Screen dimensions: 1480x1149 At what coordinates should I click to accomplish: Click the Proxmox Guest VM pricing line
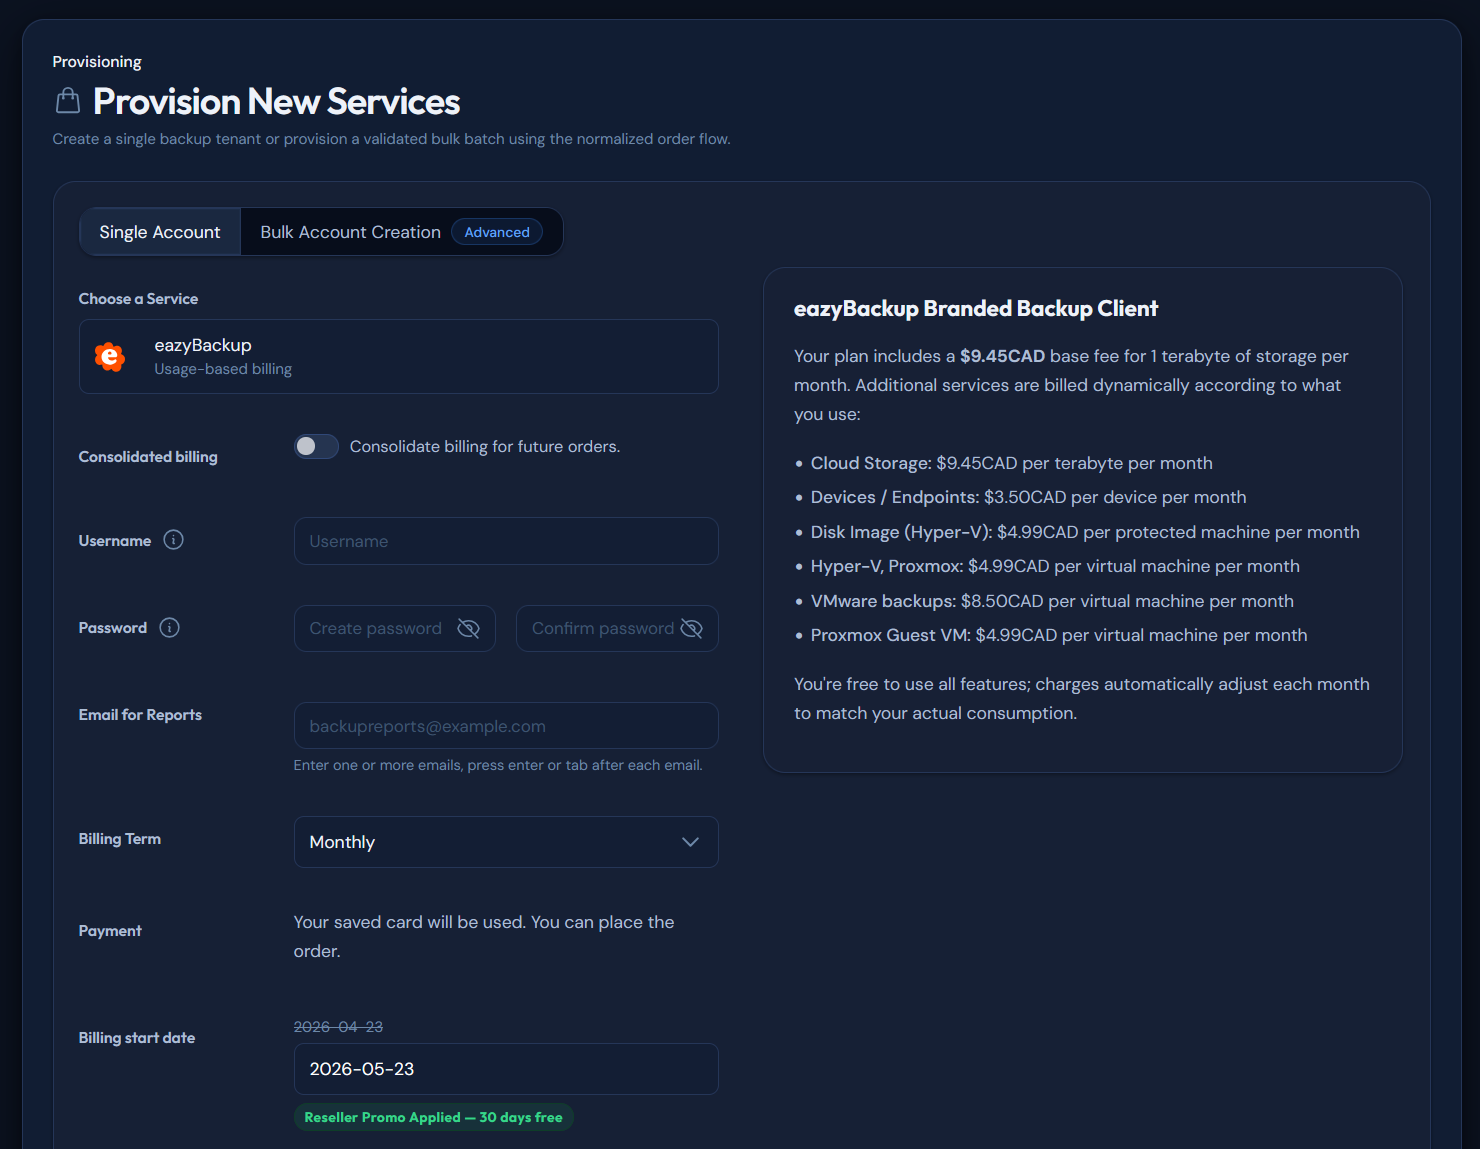click(x=1059, y=635)
